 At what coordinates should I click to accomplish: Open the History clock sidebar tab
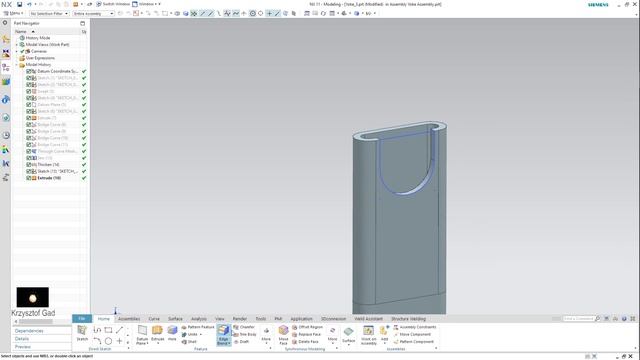coord(6,135)
